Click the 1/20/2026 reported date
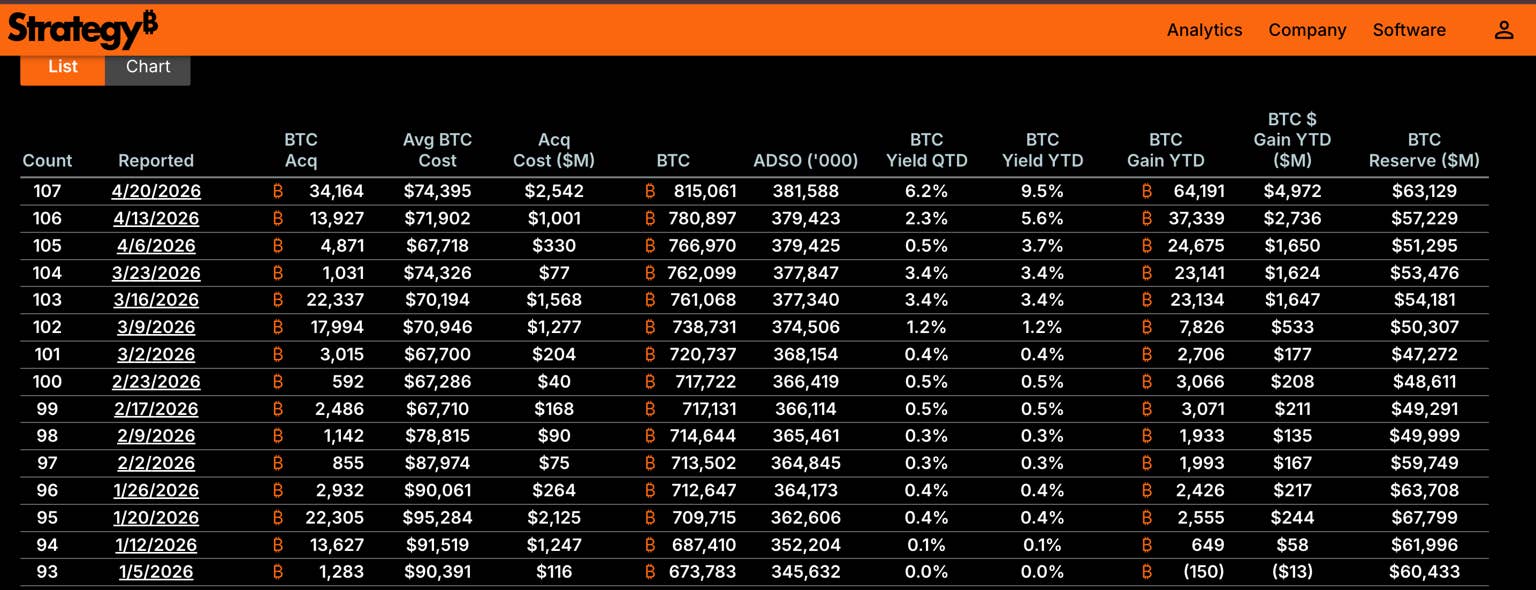This screenshot has height=590, width=1536. coord(156,518)
